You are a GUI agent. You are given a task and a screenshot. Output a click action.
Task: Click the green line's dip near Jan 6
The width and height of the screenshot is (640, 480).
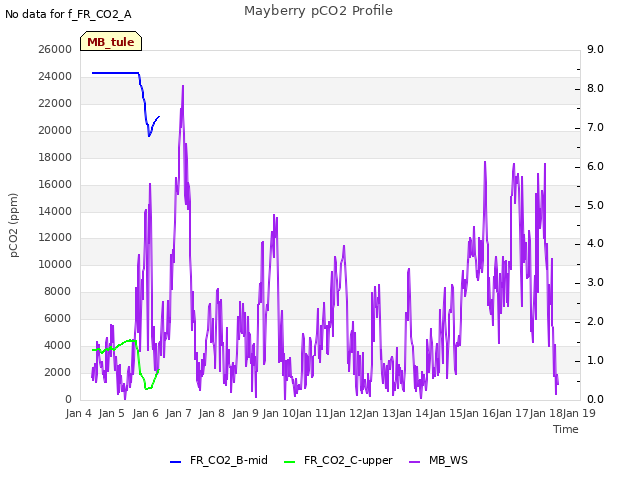click(x=147, y=388)
